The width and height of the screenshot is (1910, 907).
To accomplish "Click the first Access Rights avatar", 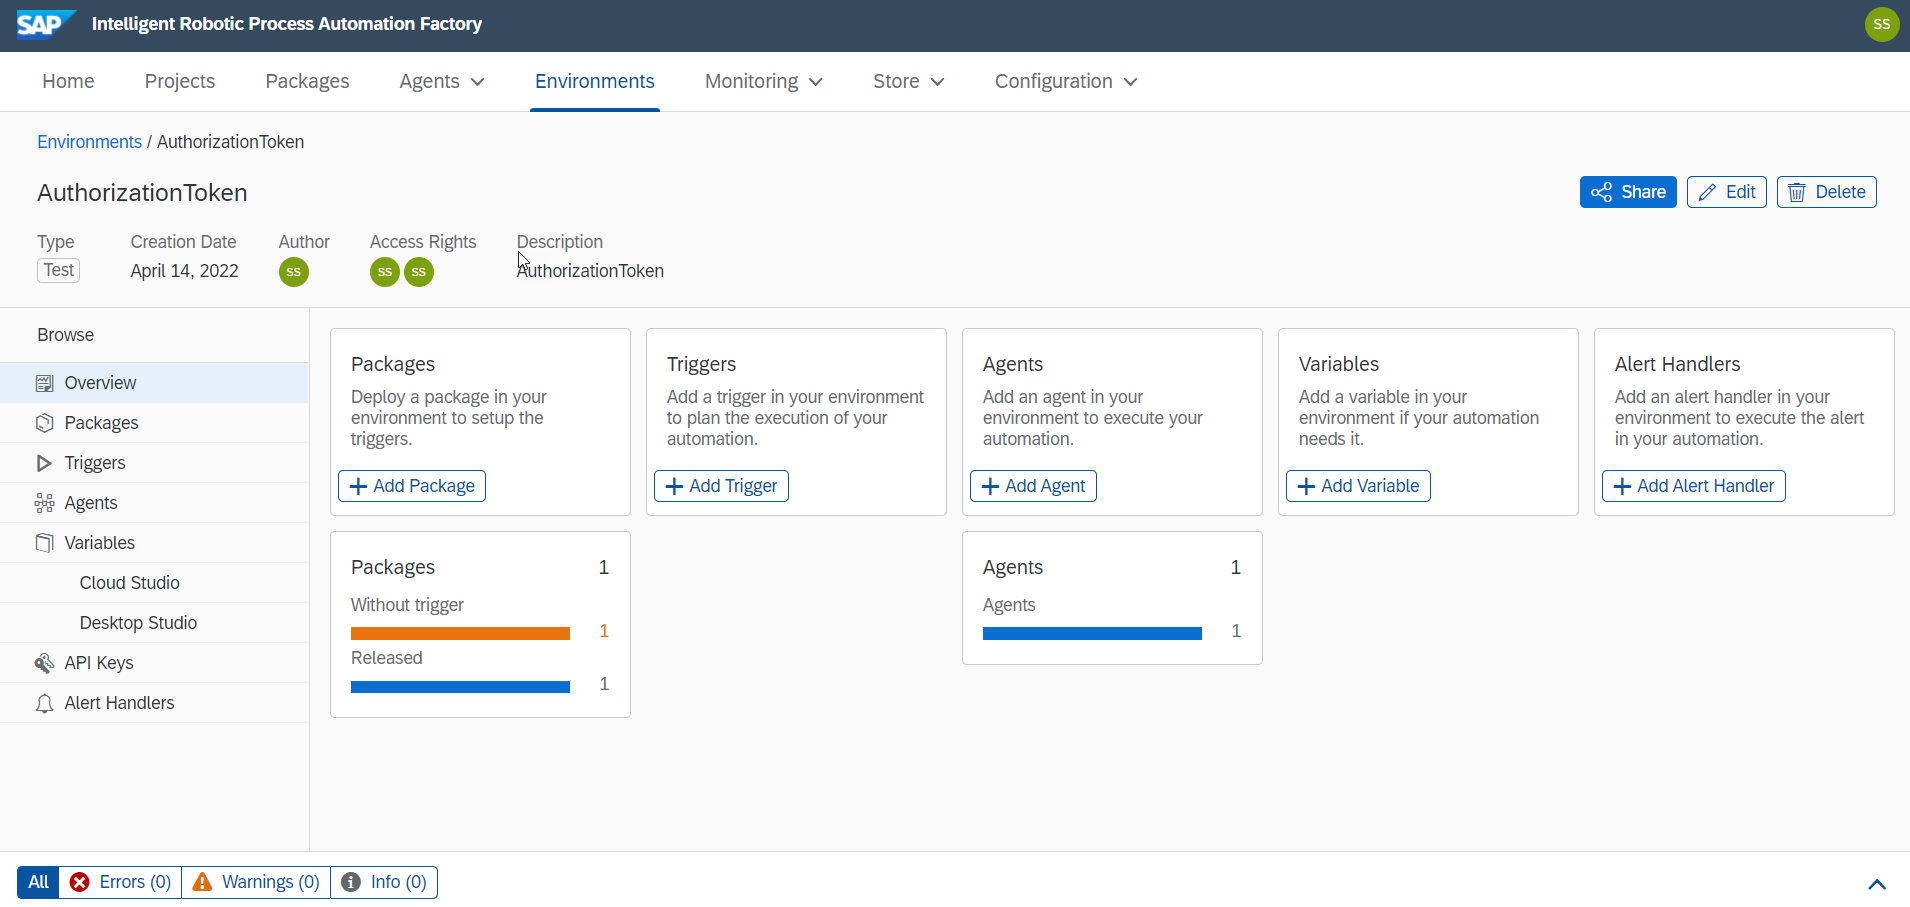I will pos(385,272).
